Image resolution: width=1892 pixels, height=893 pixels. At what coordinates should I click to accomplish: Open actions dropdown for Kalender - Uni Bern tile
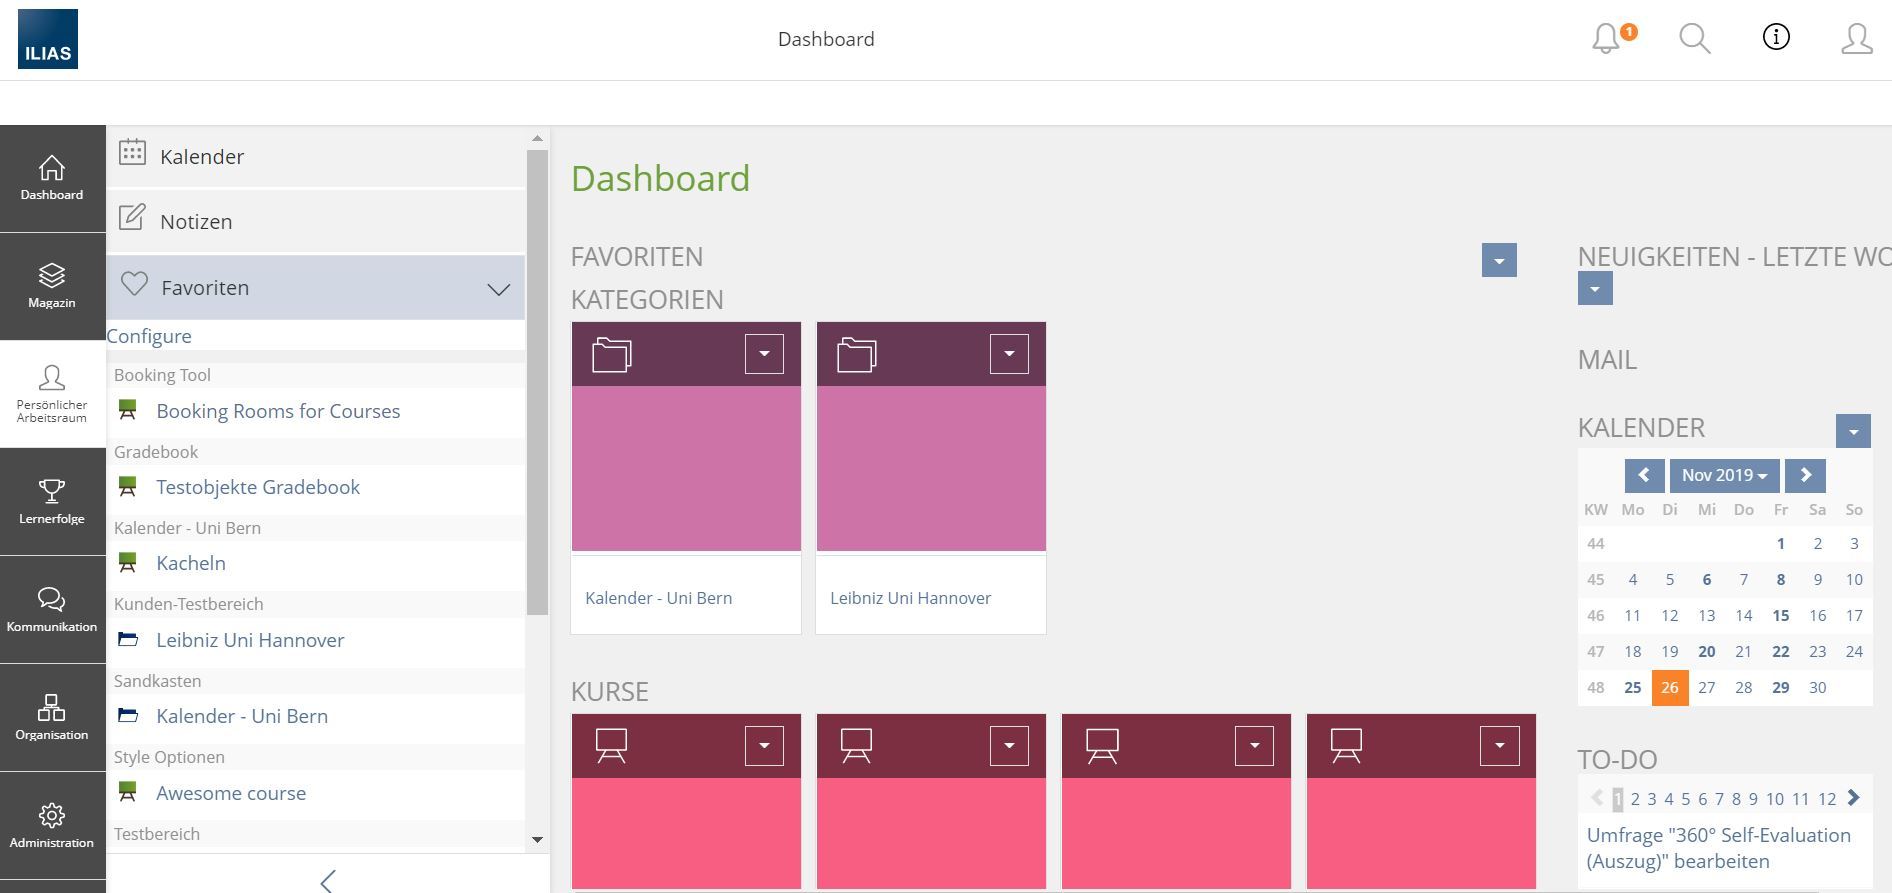click(764, 354)
